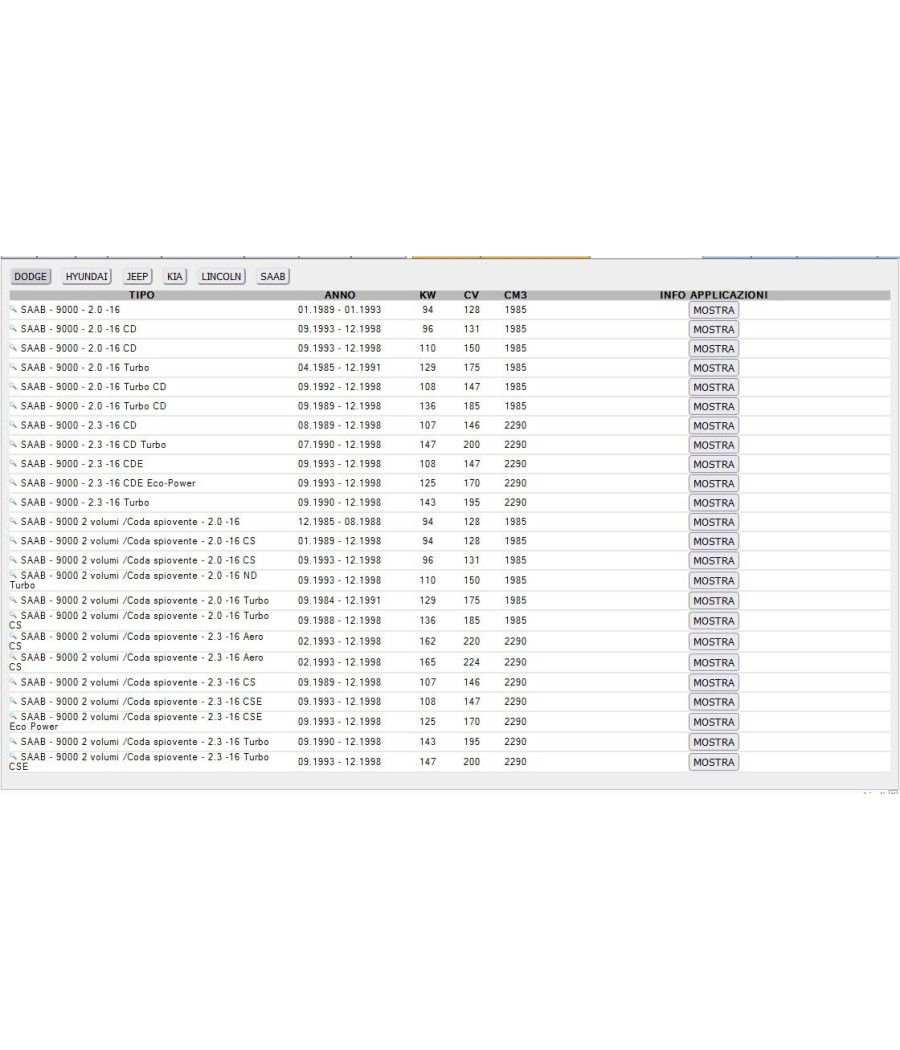Click MOSTRA for 2.0 -16 CD 150 CV row
Screen dimensions: 900x1050
point(714,349)
